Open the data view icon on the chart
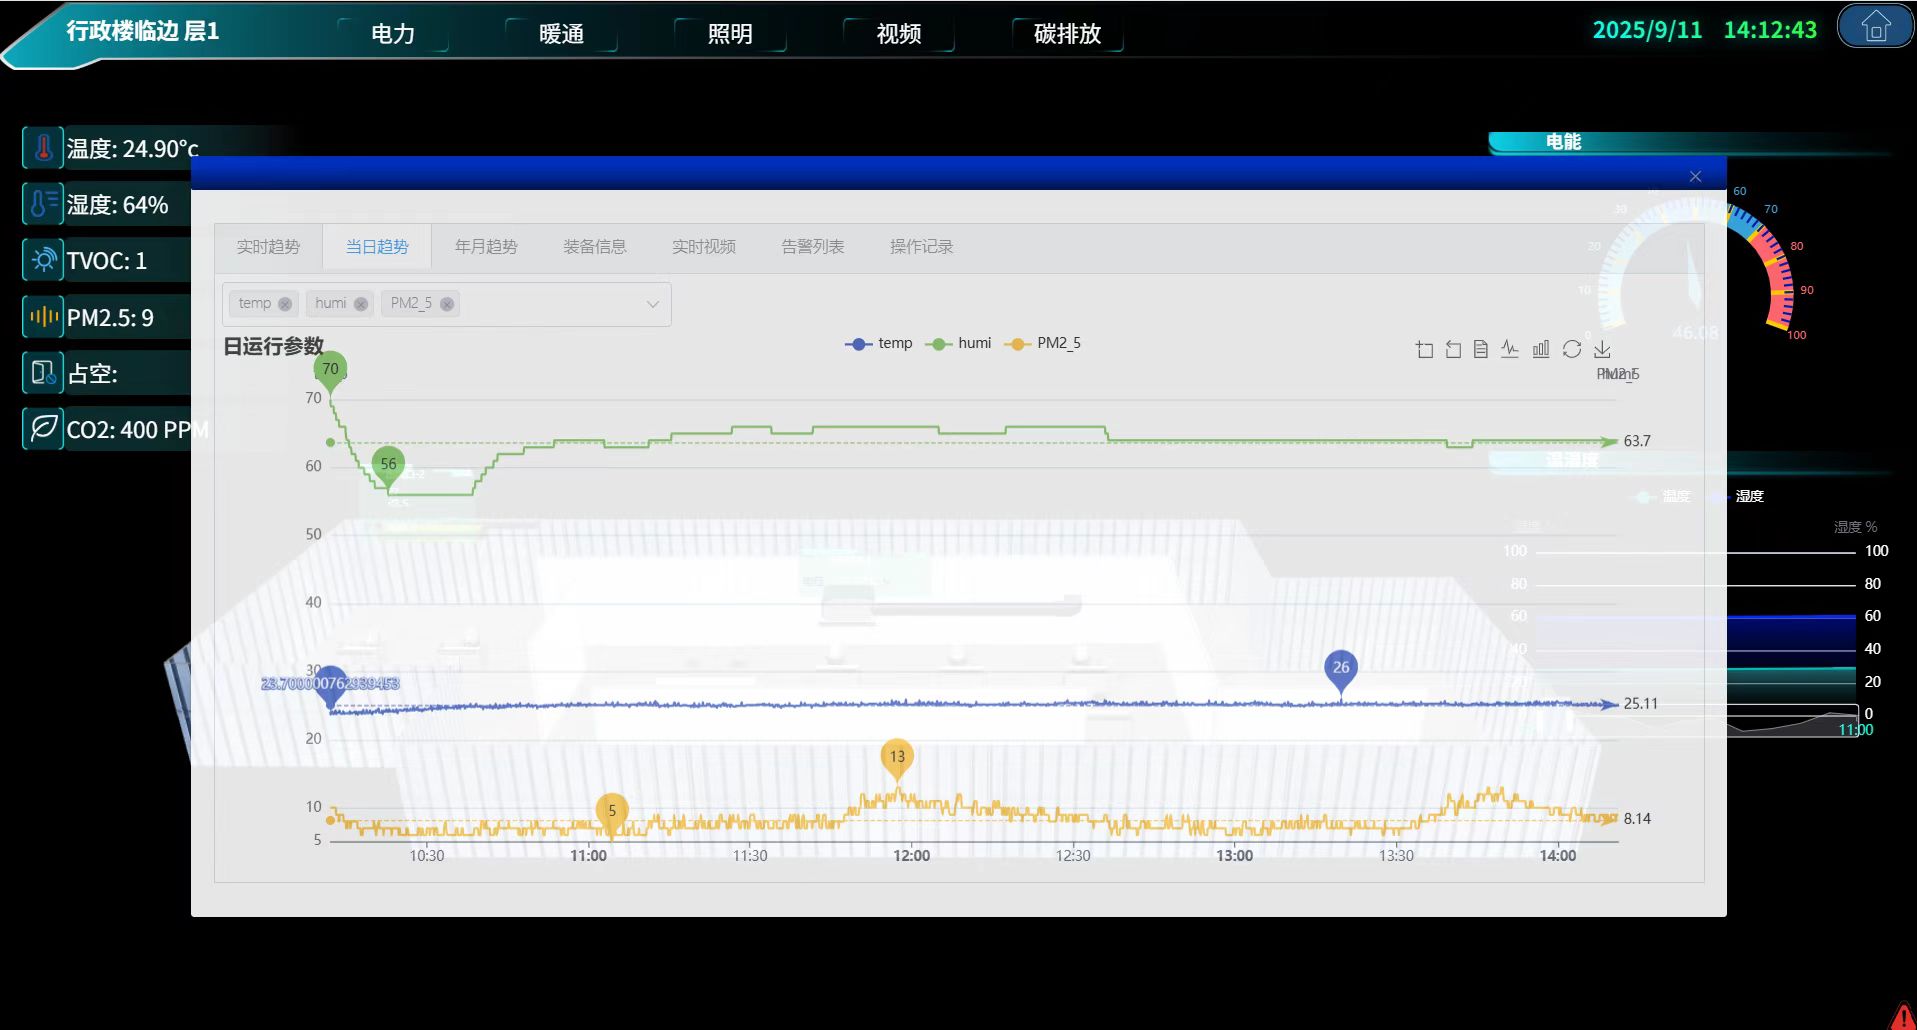 (x=1481, y=349)
